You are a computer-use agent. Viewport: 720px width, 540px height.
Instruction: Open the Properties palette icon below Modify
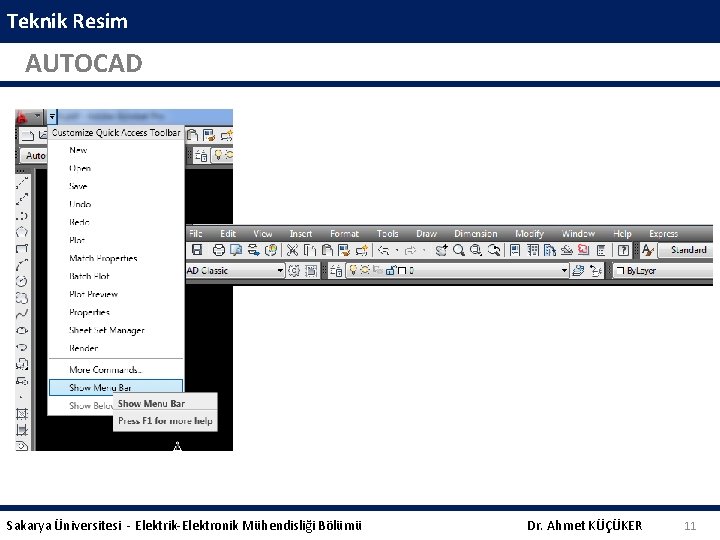click(515, 250)
